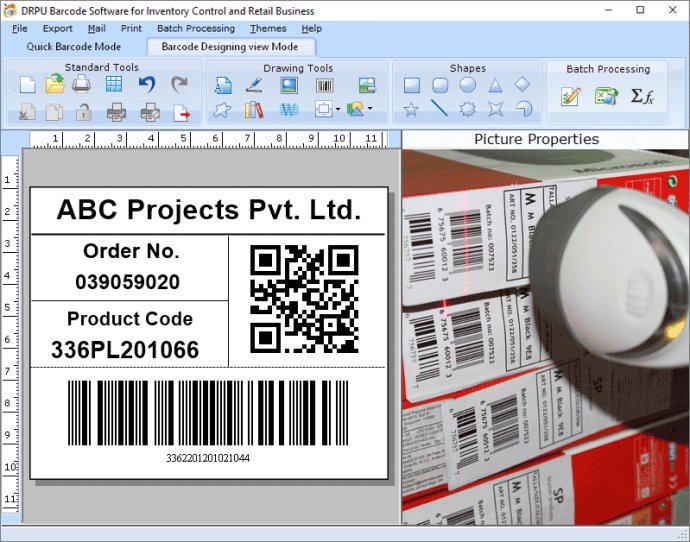Draw the curved arc shape
The width and height of the screenshot is (690, 542).
coord(524,109)
